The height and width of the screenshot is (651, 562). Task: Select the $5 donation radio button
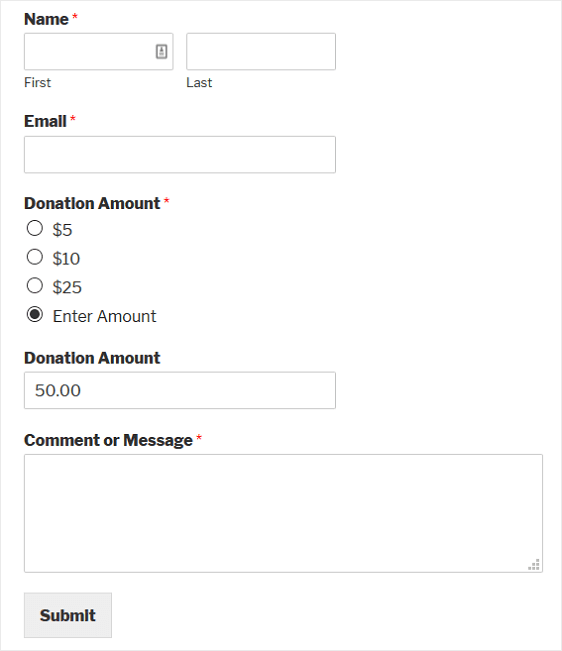pyautogui.click(x=35, y=228)
